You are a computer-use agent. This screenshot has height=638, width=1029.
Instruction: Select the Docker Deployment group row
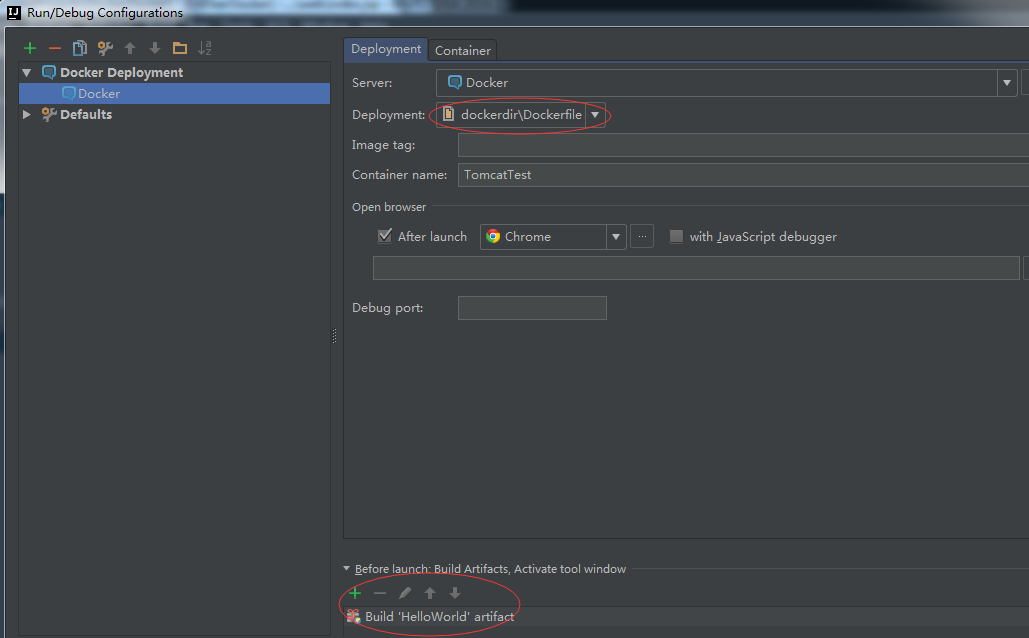(x=175, y=72)
